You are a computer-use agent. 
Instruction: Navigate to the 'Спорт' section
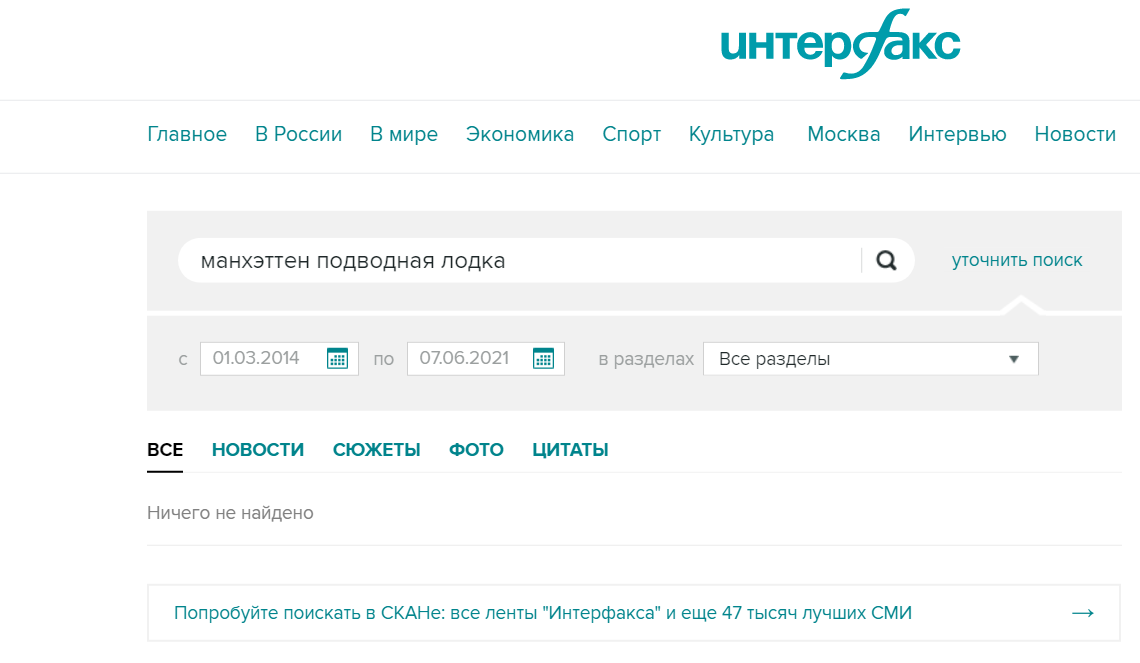click(x=631, y=134)
